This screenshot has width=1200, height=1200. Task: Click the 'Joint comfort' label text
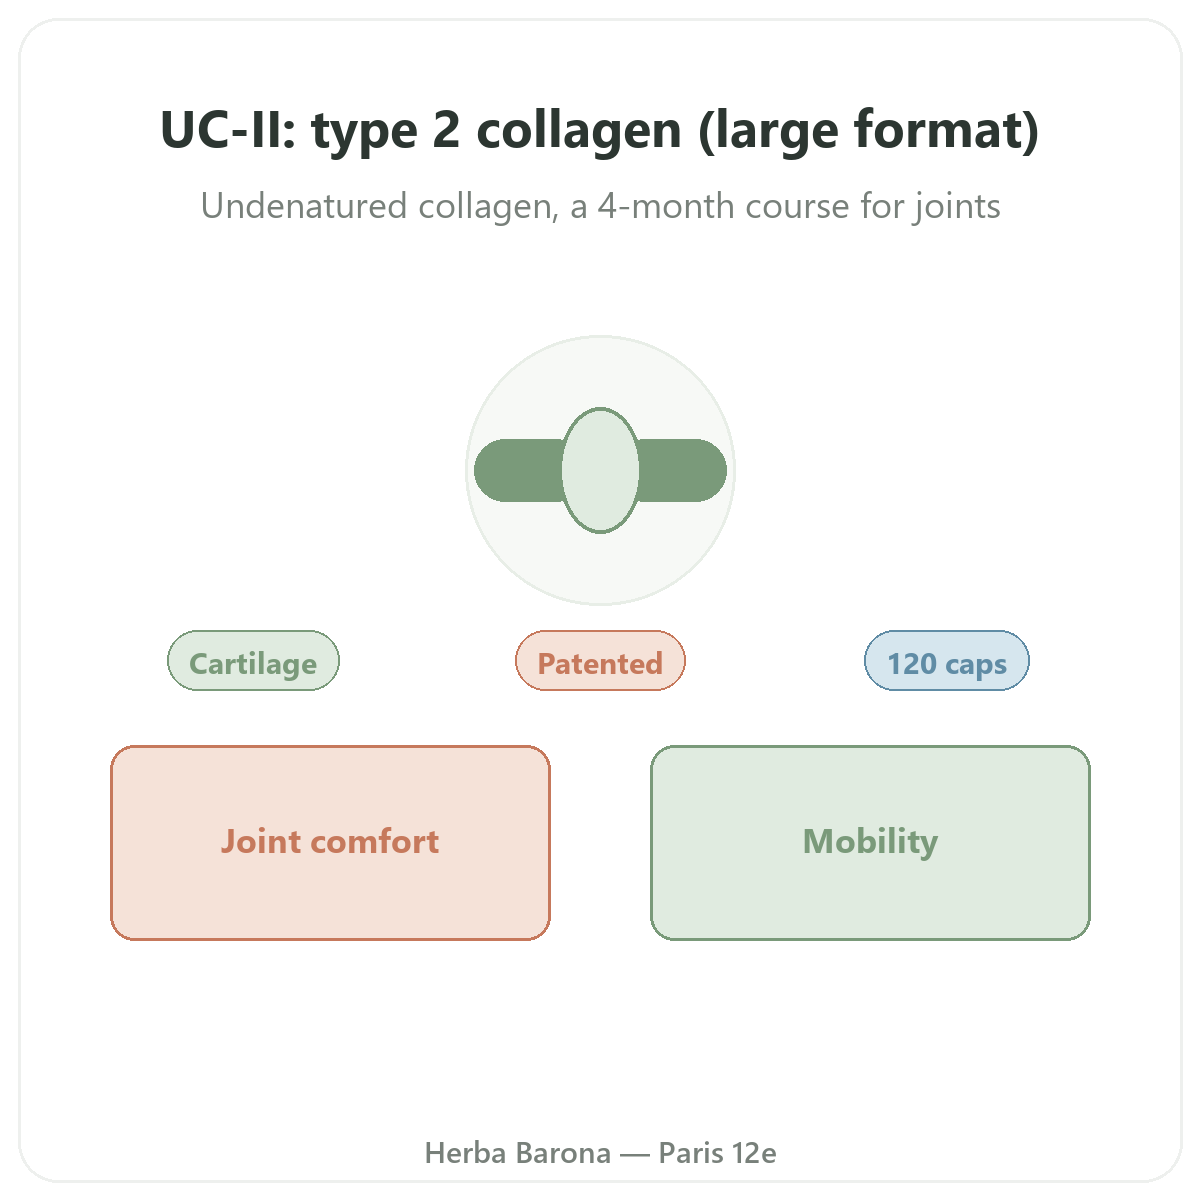click(330, 842)
